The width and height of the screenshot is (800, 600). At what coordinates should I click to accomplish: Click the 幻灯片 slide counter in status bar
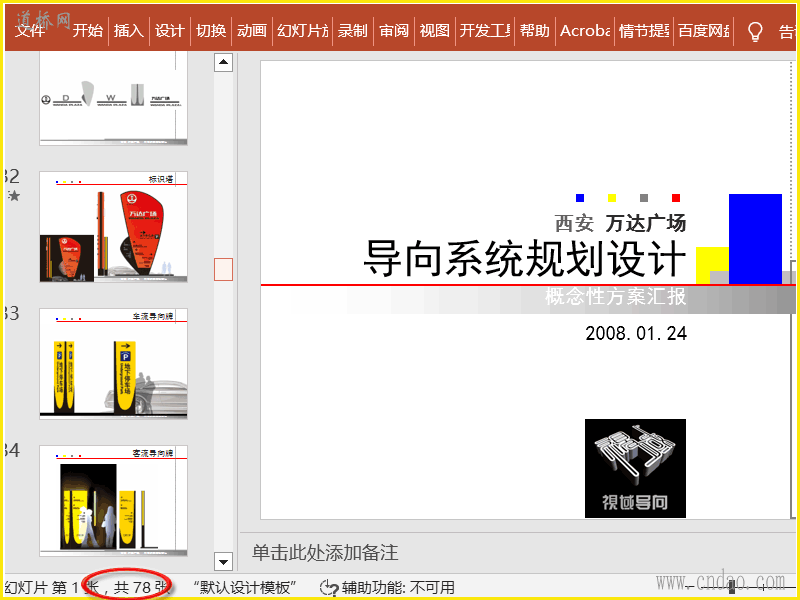(87, 588)
